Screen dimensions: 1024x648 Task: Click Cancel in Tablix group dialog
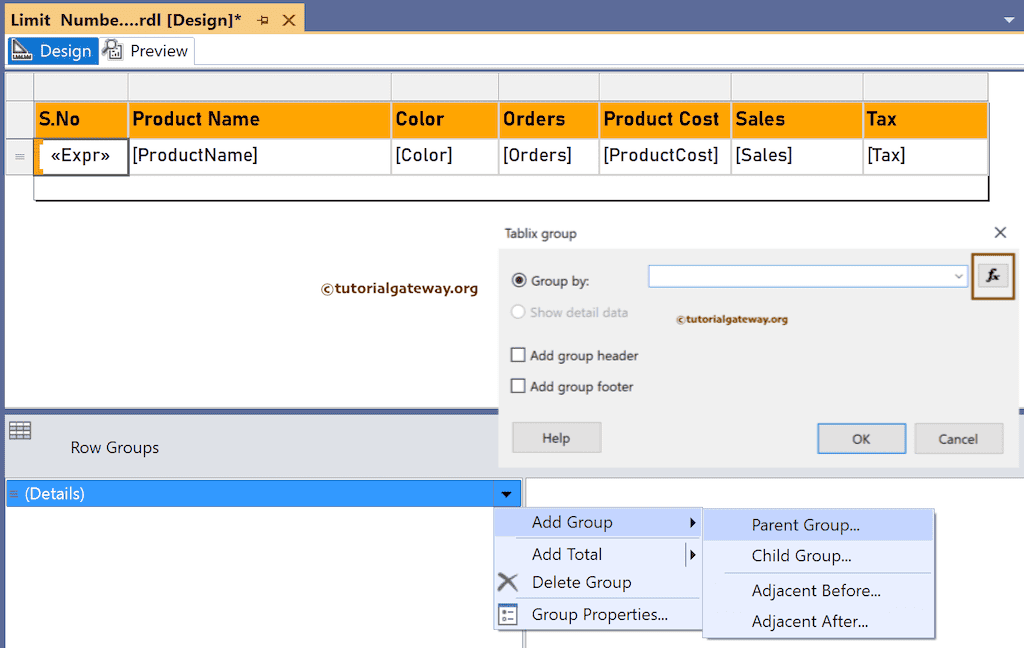click(x=958, y=438)
